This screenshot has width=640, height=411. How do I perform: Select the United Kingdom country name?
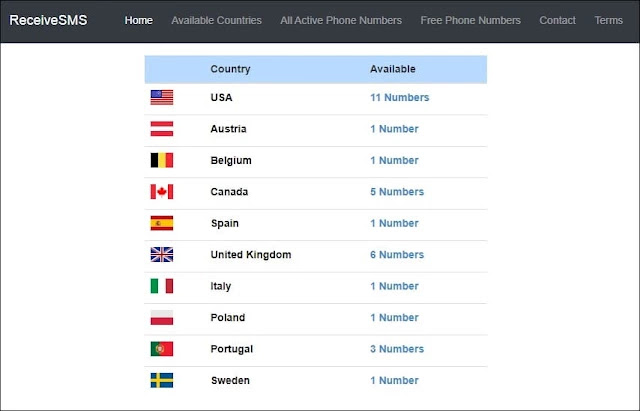point(251,255)
